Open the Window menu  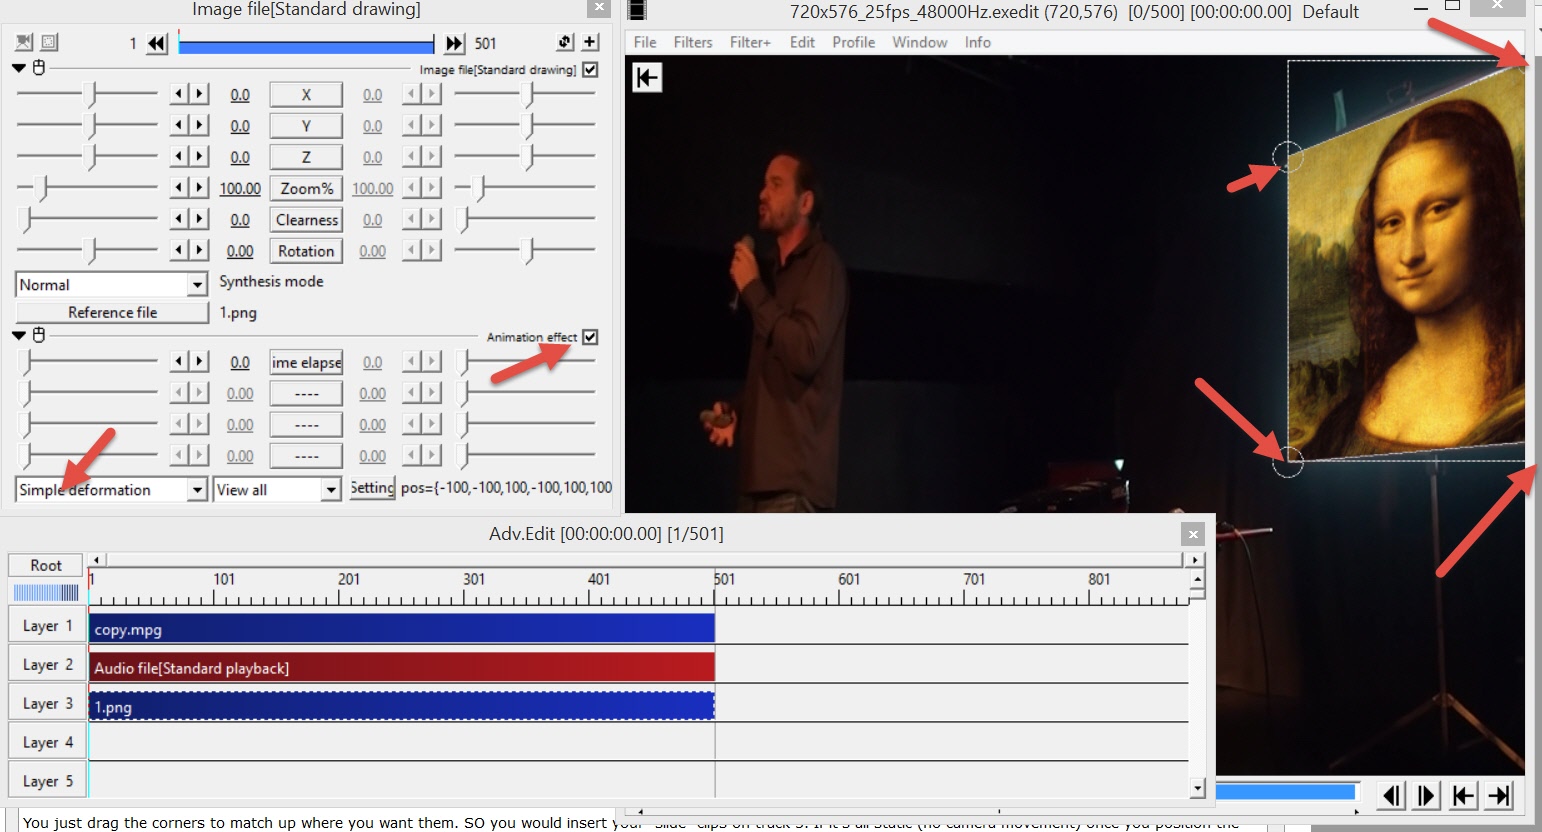[920, 42]
